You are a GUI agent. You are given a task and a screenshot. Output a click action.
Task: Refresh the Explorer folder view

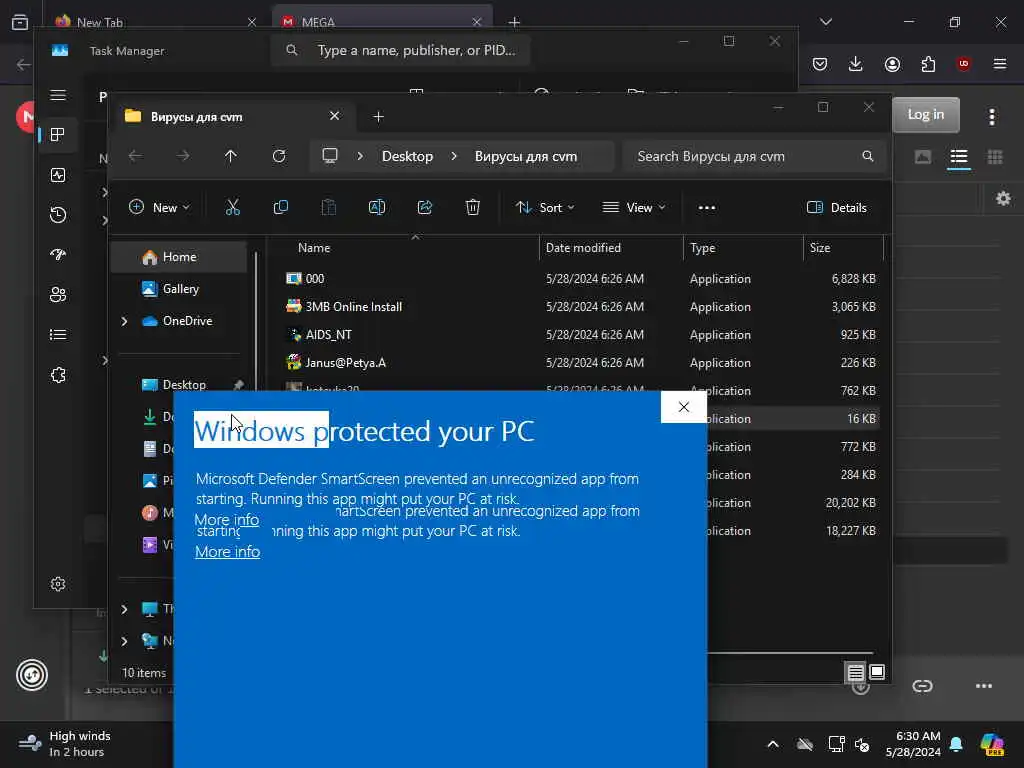coord(279,156)
